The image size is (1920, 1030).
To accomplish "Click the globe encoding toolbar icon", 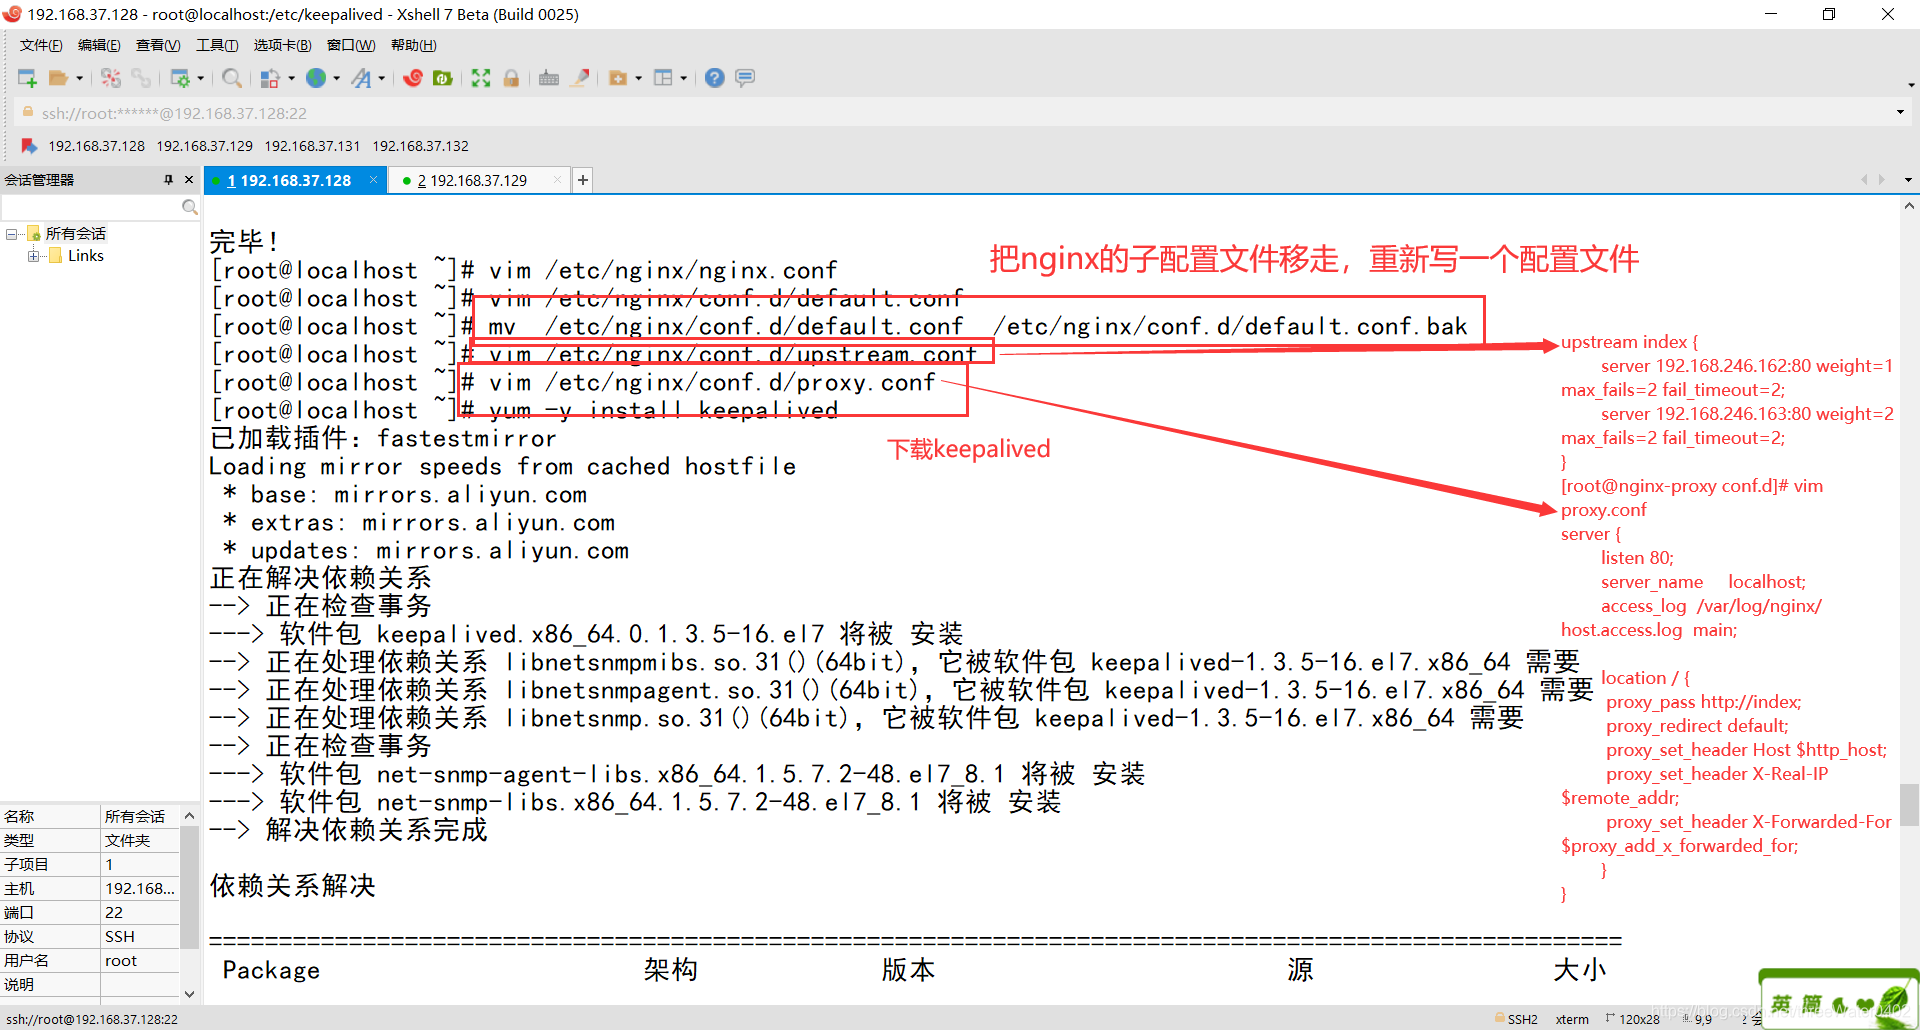I will [x=316, y=78].
